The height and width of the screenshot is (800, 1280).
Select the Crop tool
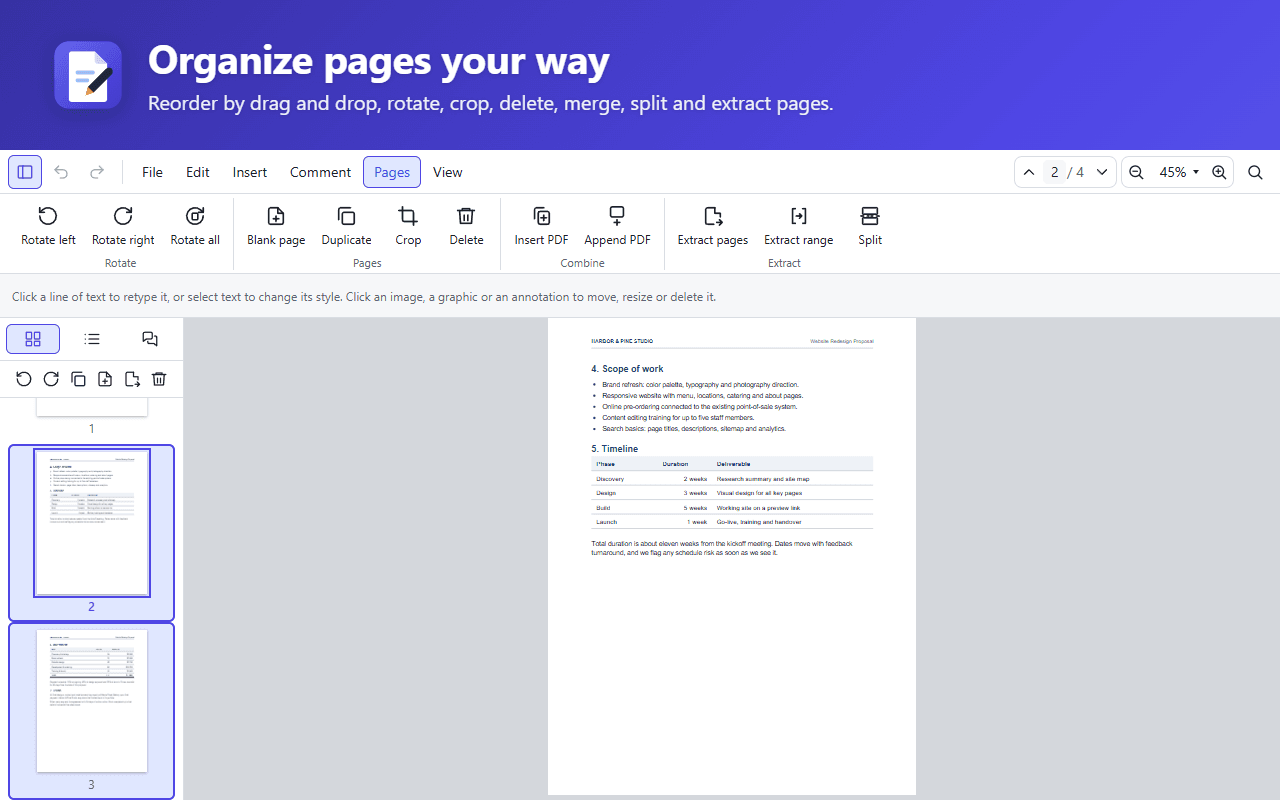(x=408, y=226)
